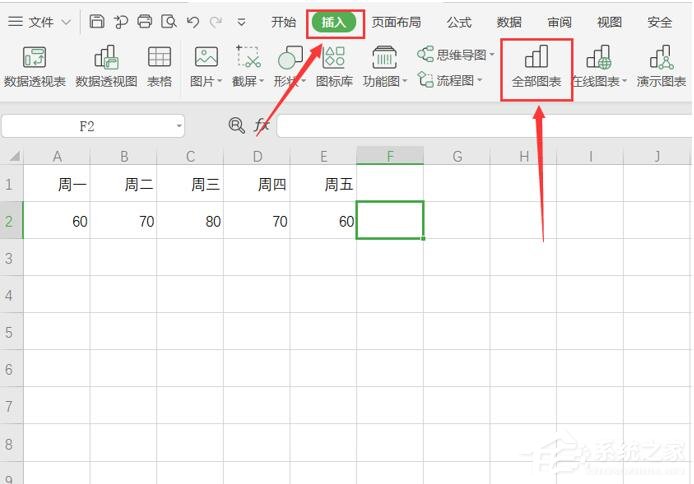Viewport: 694px width, 484px height.
Task: Open All Charts (全部图表)
Action: pyautogui.click(x=536, y=67)
